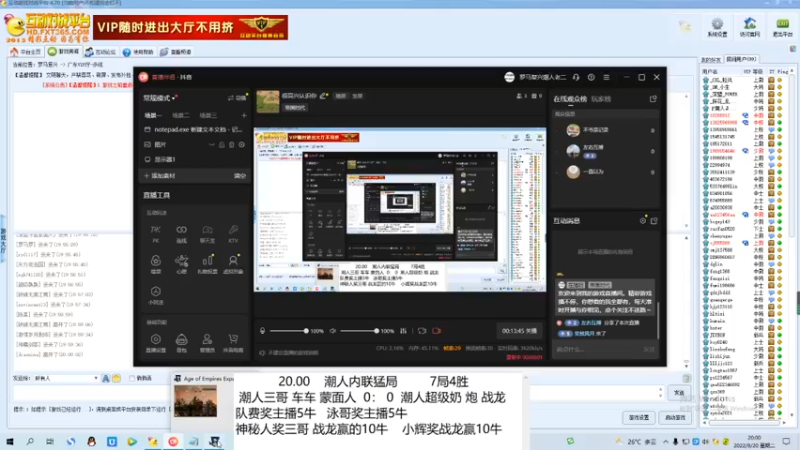Open 平台主页 tab in game platform
This screenshot has height=450, width=800.
pos(26,52)
